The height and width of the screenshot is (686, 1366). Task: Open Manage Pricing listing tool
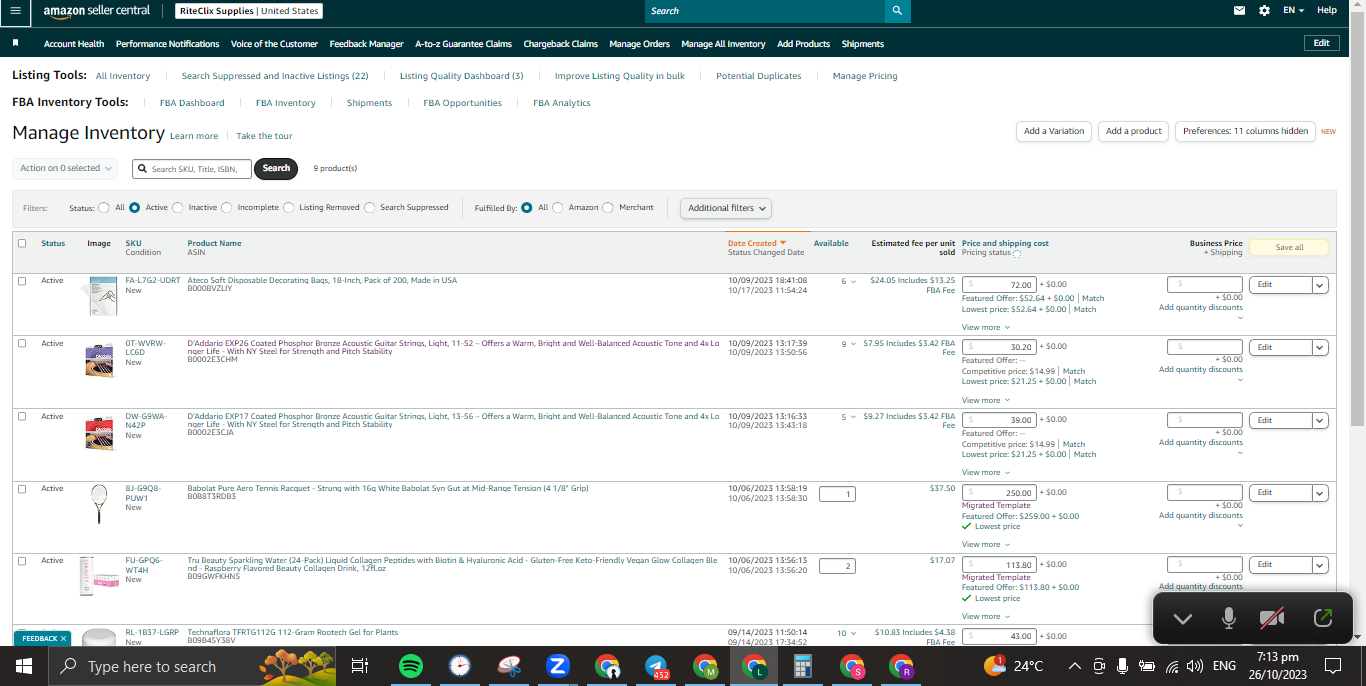pyautogui.click(x=865, y=76)
